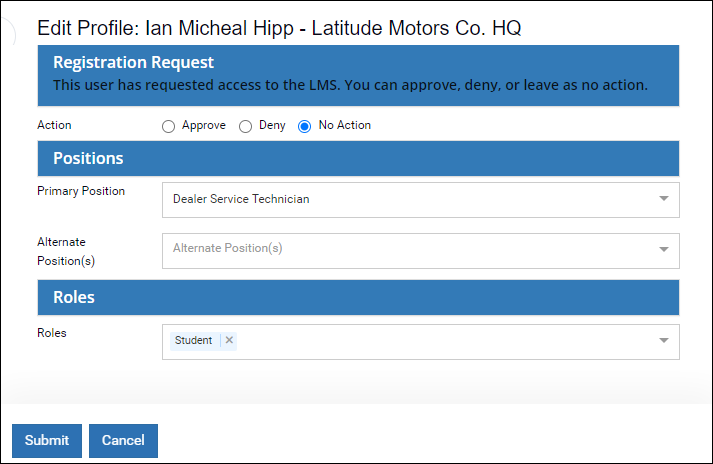The image size is (713, 464).
Task: Click the Positions section header
Action: [x=88, y=158]
